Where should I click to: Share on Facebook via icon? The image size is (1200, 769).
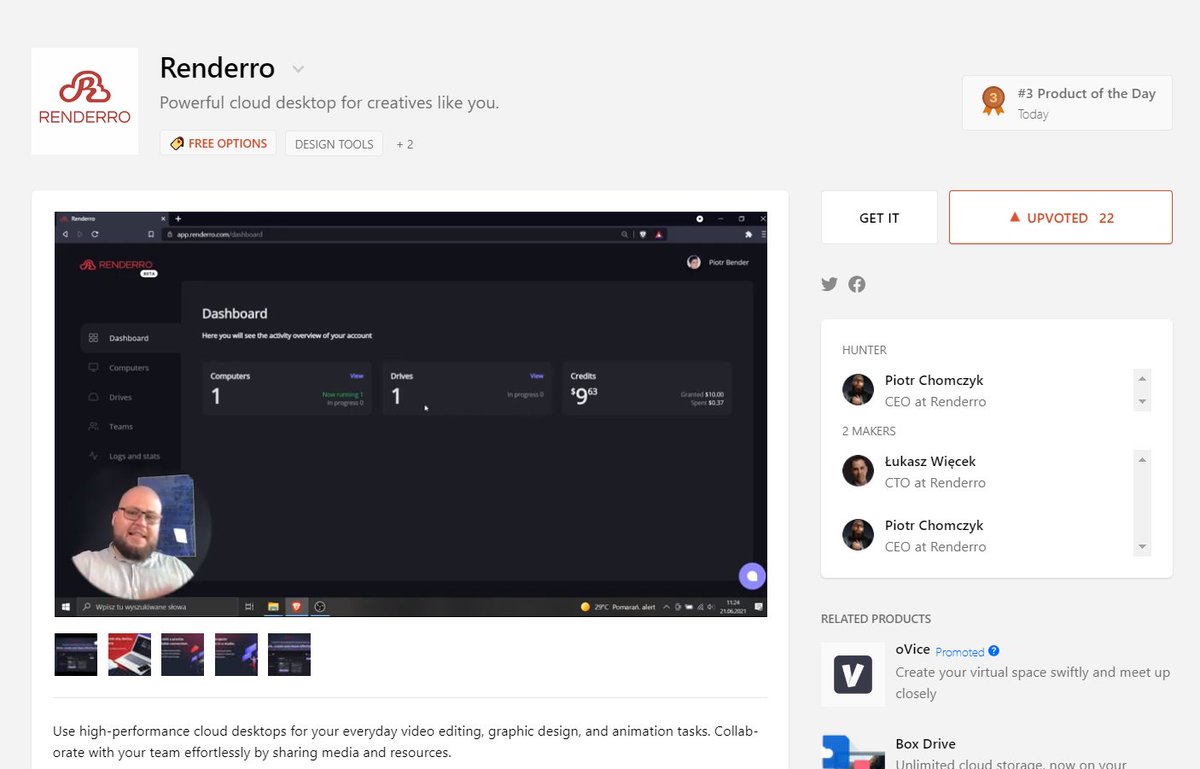[x=857, y=284]
